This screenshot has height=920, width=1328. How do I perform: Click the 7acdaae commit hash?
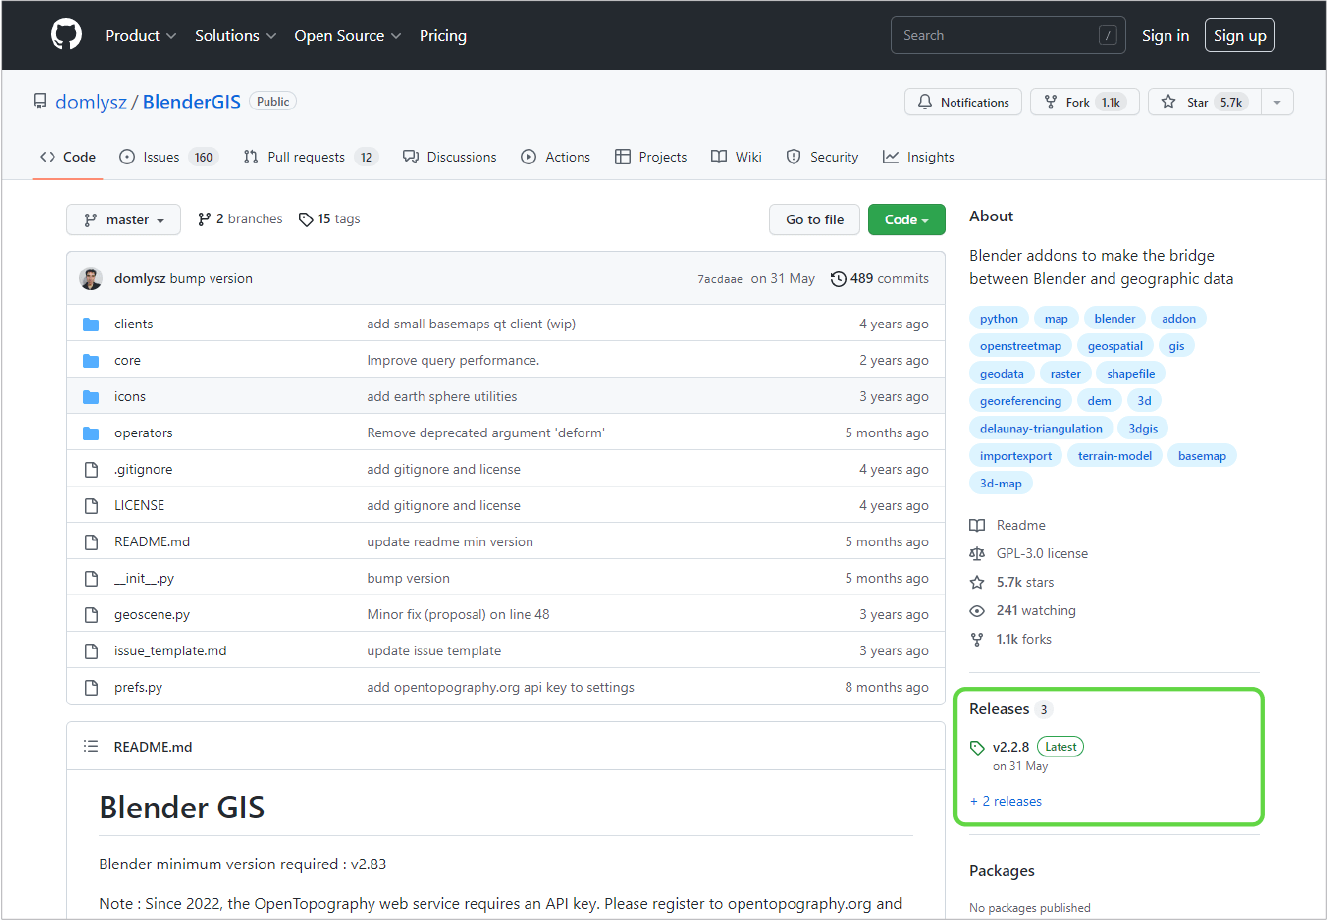point(720,279)
